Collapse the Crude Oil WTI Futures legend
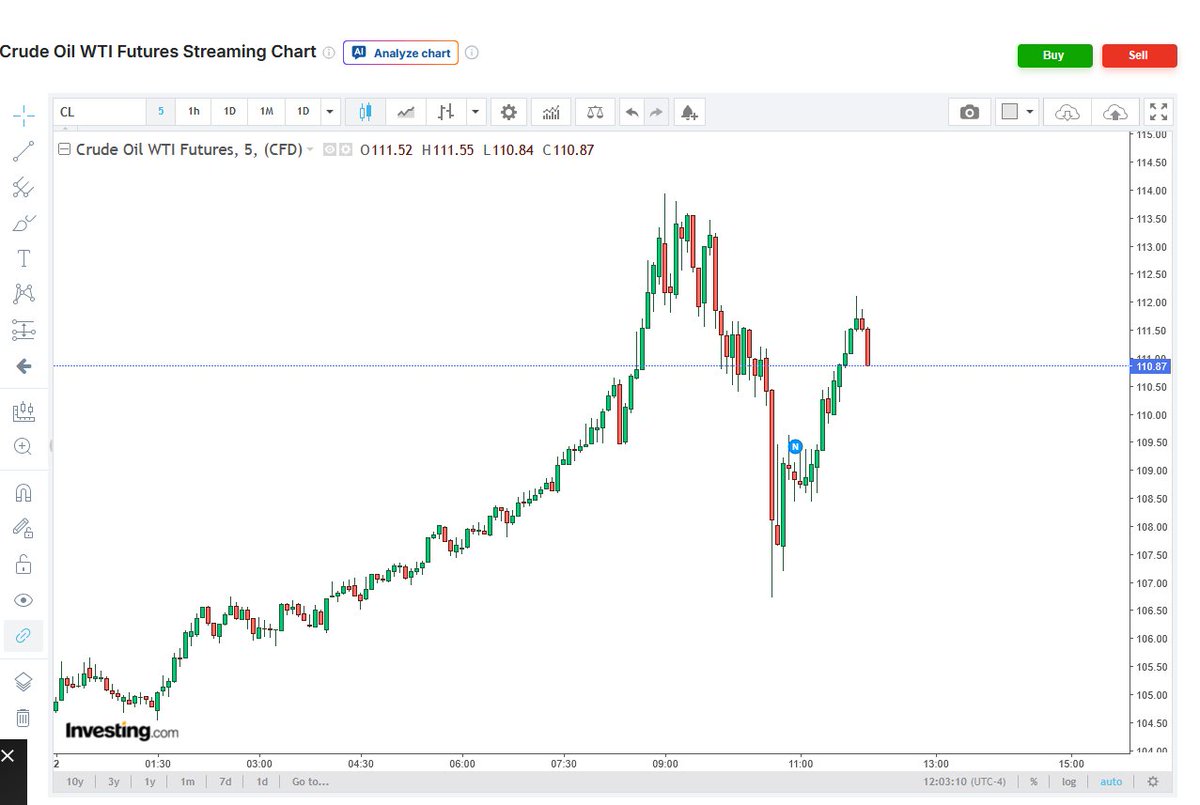1200x805 pixels. [65, 150]
